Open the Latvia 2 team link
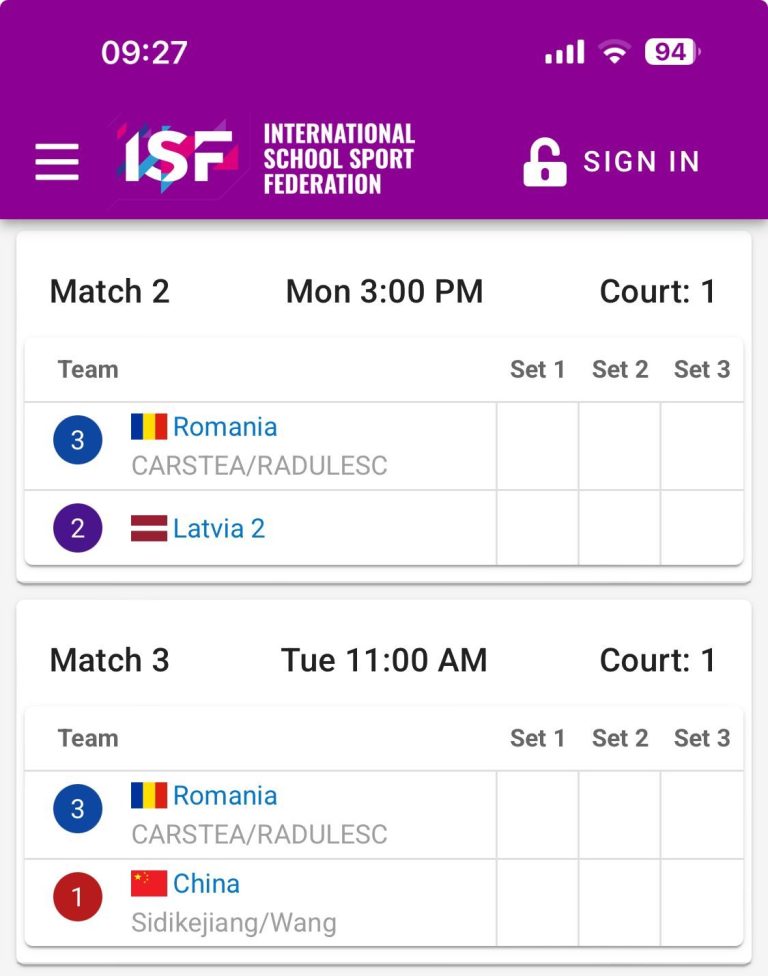The width and height of the screenshot is (768, 976). [219, 528]
